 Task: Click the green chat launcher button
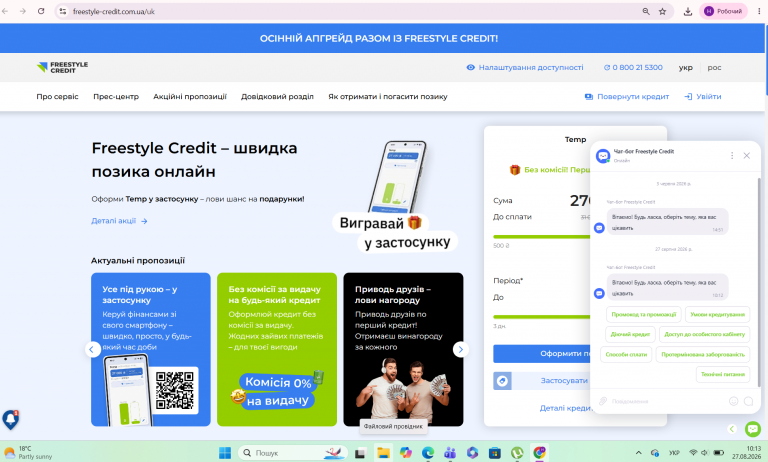[753, 429]
